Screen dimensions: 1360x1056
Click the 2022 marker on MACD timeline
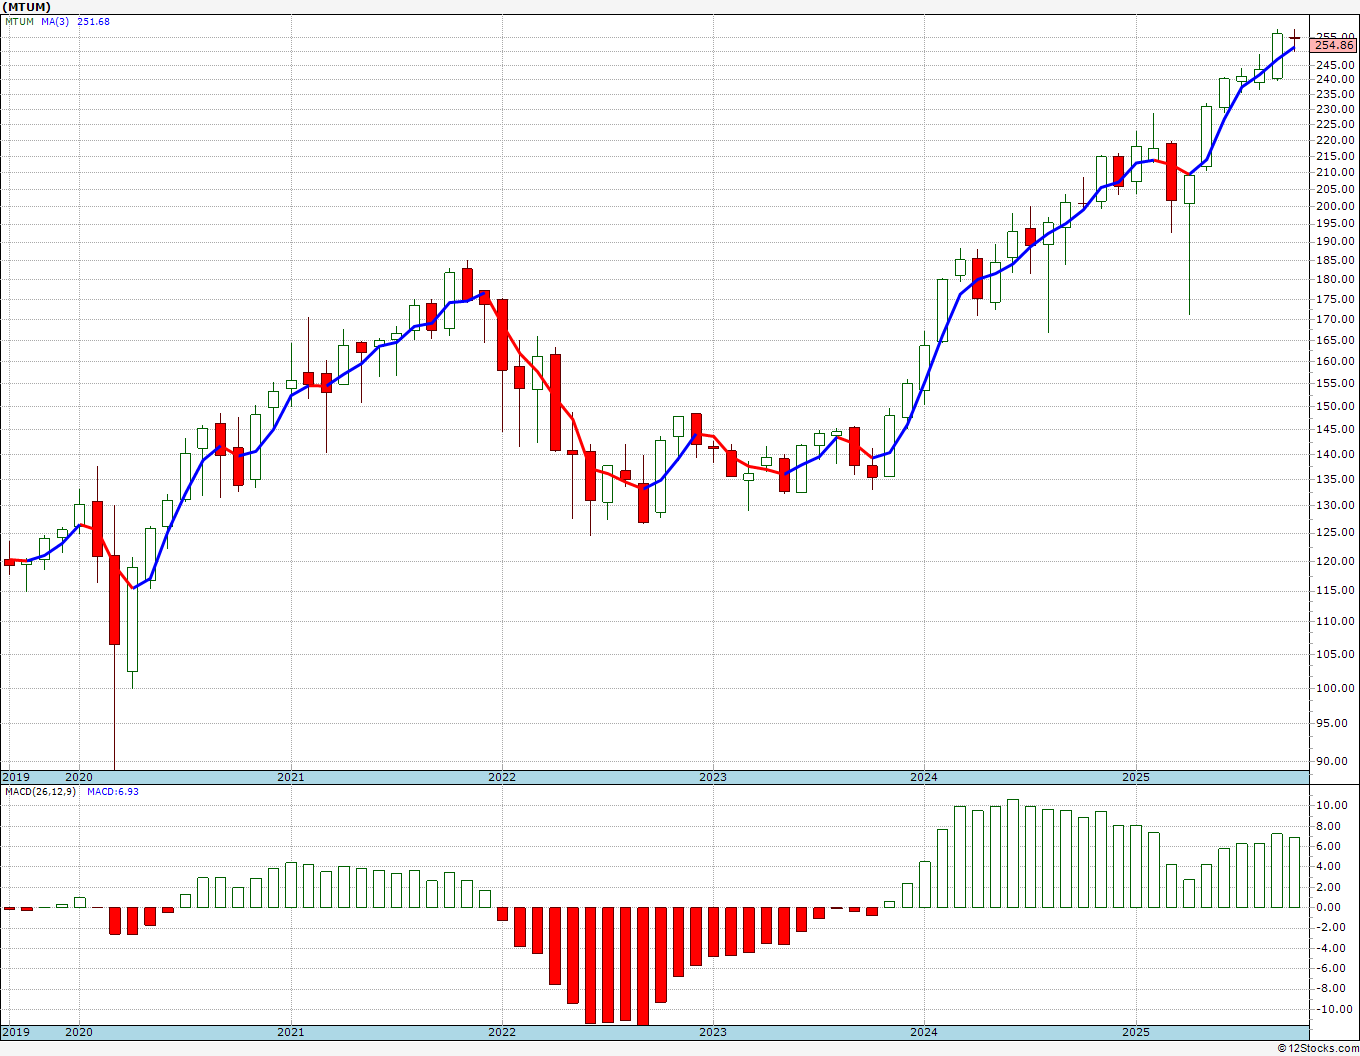click(501, 1032)
